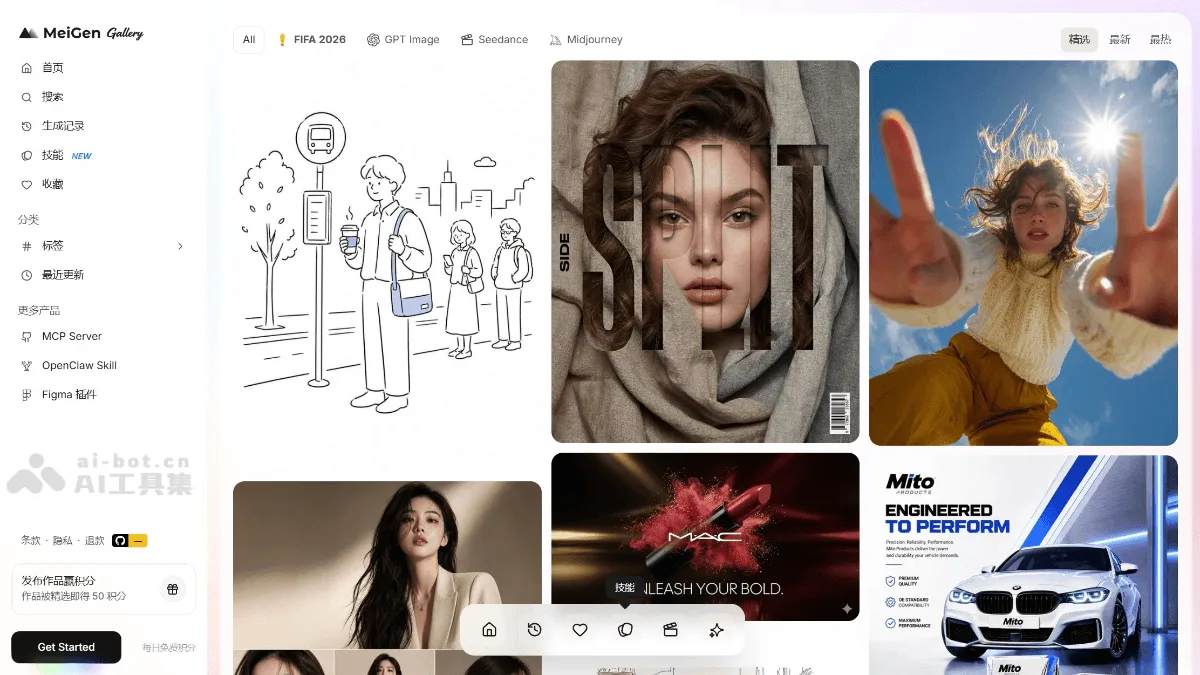The image size is (1200, 675).
Task: Select the Seedance filter tab
Action: click(x=494, y=40)
